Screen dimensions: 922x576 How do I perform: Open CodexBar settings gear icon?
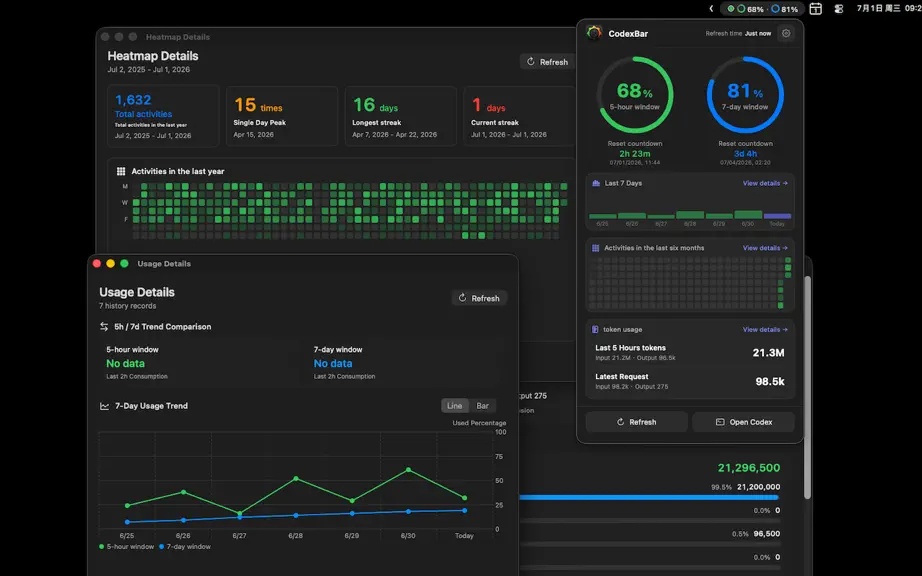(x=786, y=34)
